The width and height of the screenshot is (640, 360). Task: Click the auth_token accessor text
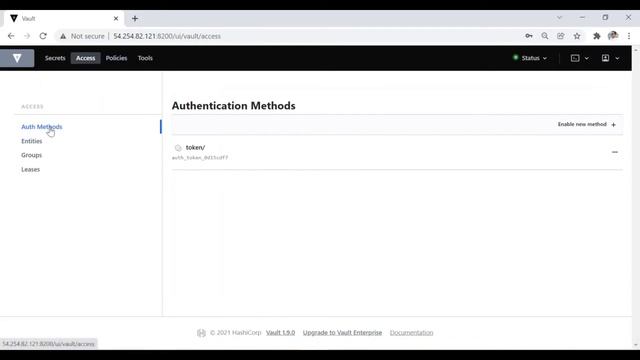[200, 158]
